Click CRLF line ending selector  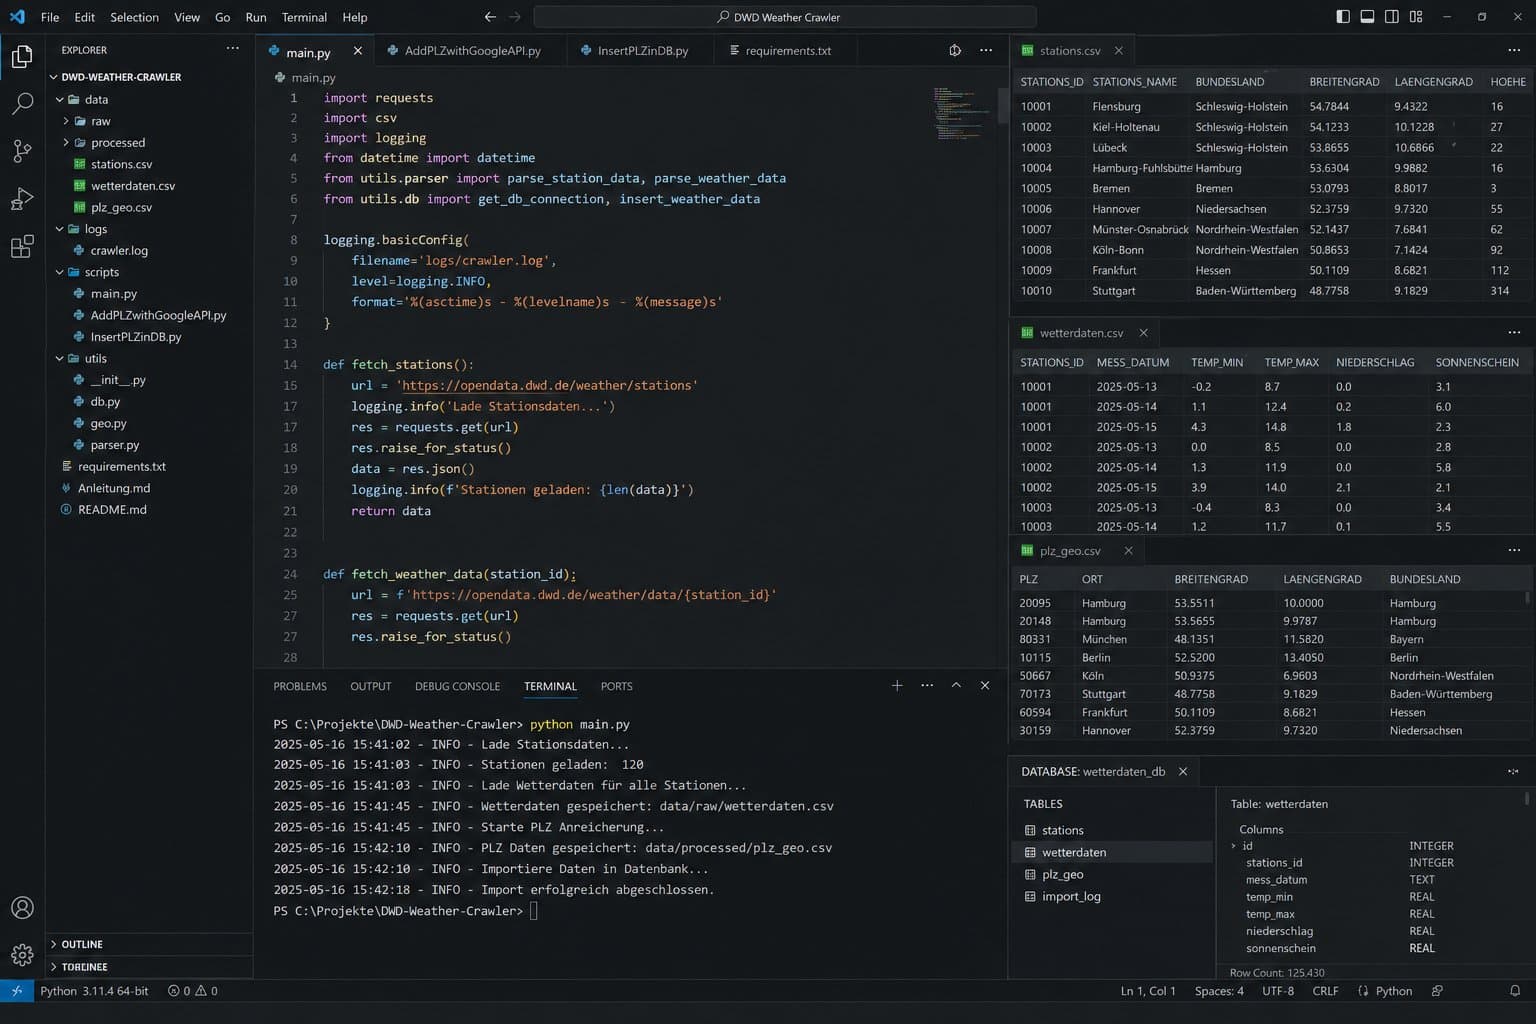[1325, 991]
